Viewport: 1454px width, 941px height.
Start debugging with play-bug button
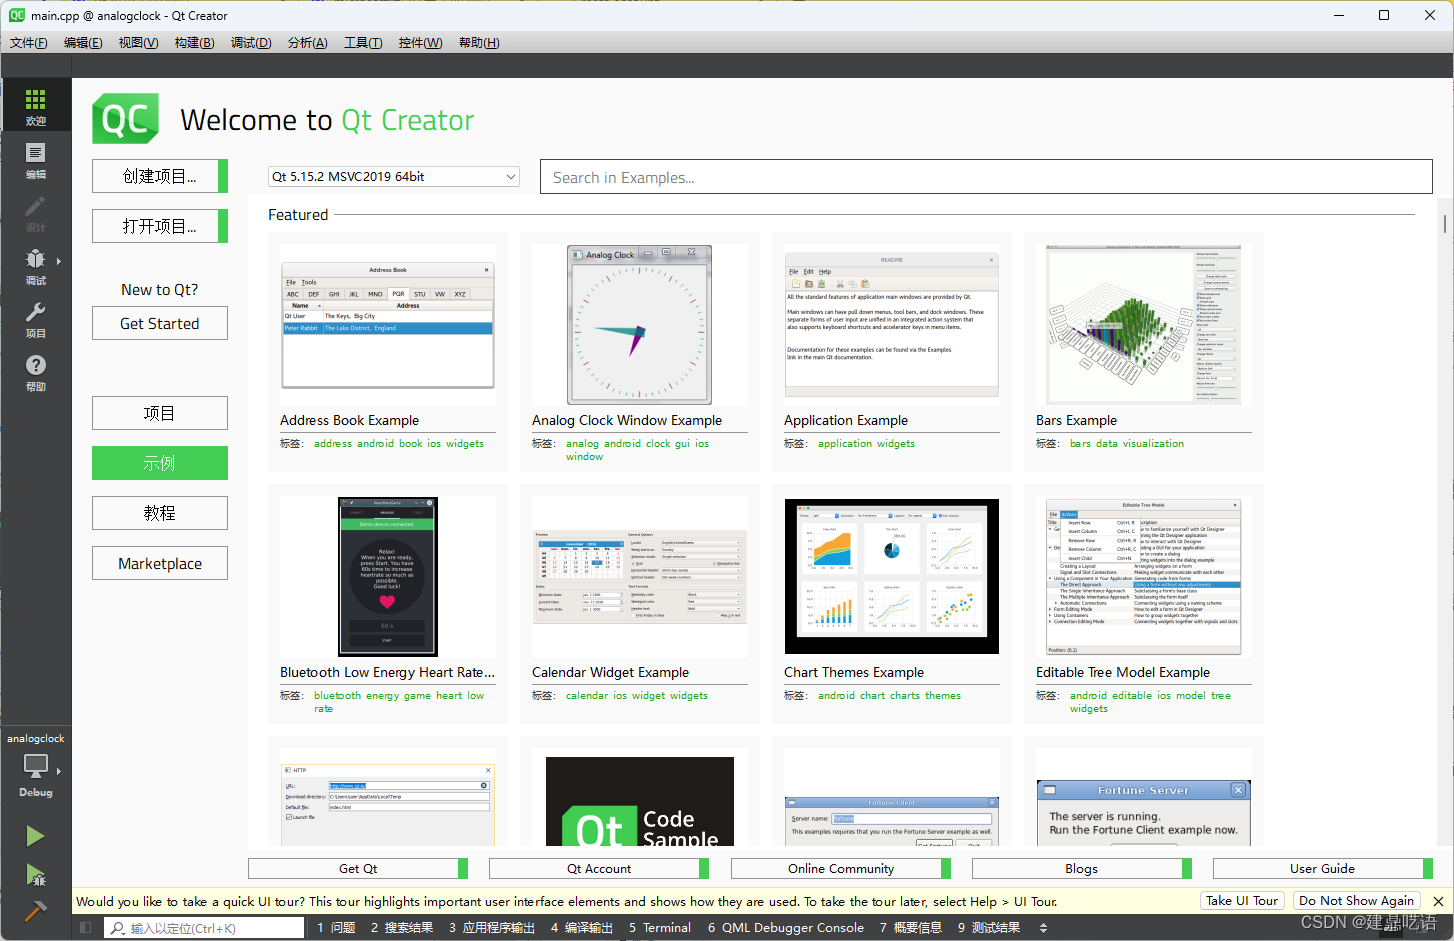(35, 875)
